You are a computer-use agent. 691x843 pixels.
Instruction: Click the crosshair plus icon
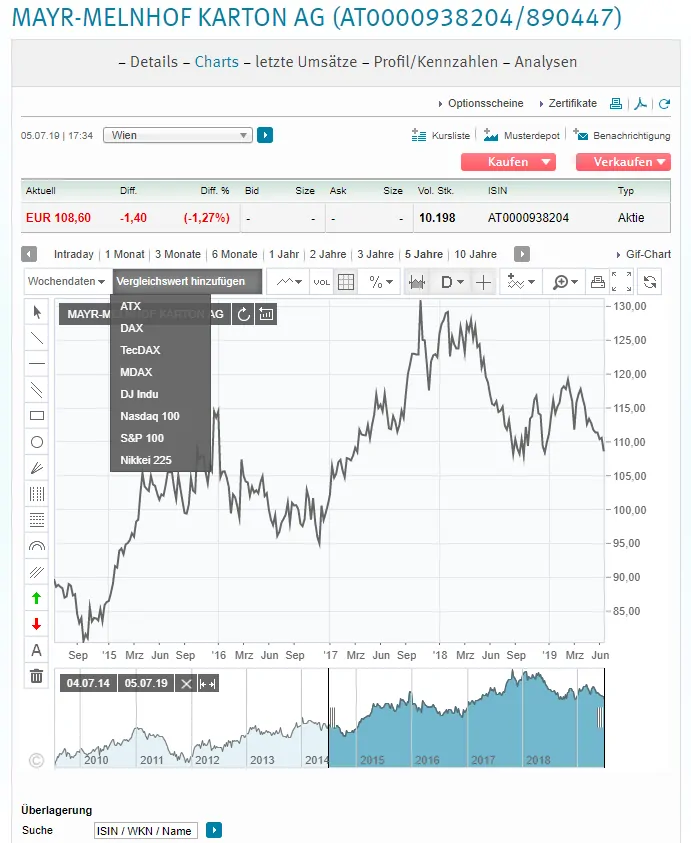pyautogui.click(x=483, y=282)
